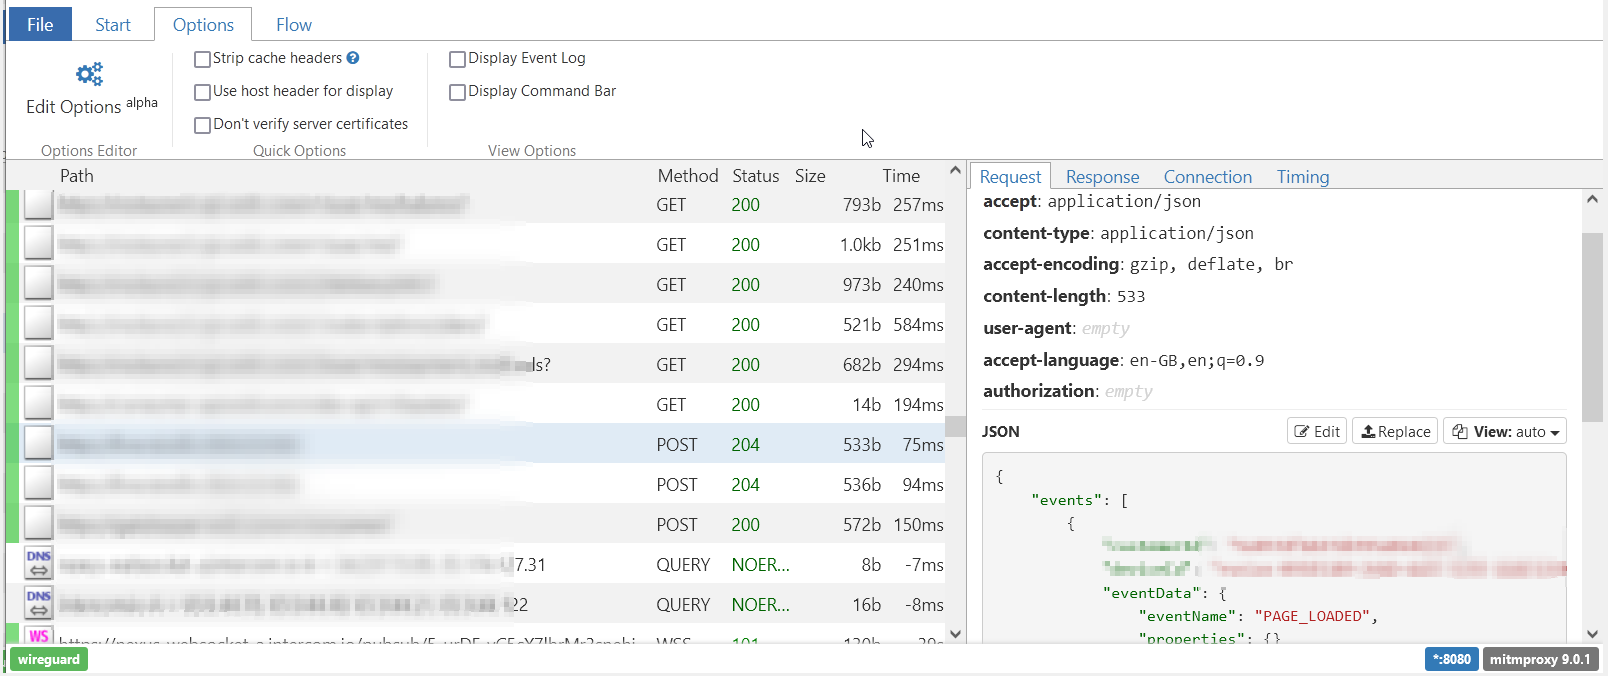This screenshot has height=676, width=1608.
Task: Select the POST 204 row taking 94ms
Action: click(x=475, y=484)
